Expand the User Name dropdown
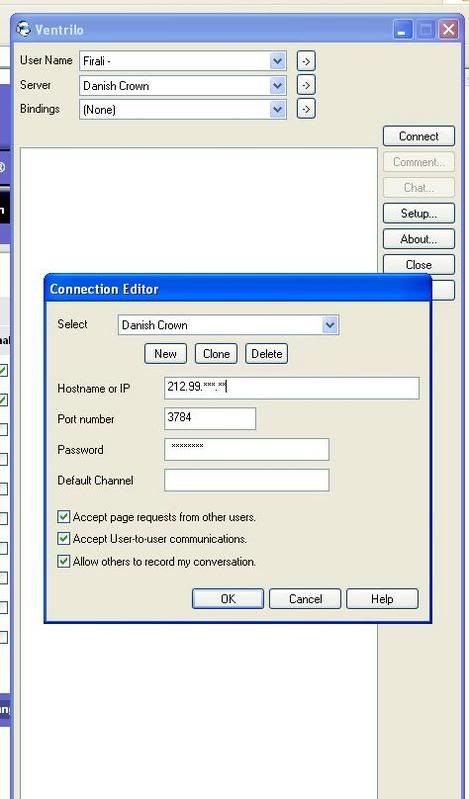Viewport: 469px width, 799px height. [x=277, y=61]
